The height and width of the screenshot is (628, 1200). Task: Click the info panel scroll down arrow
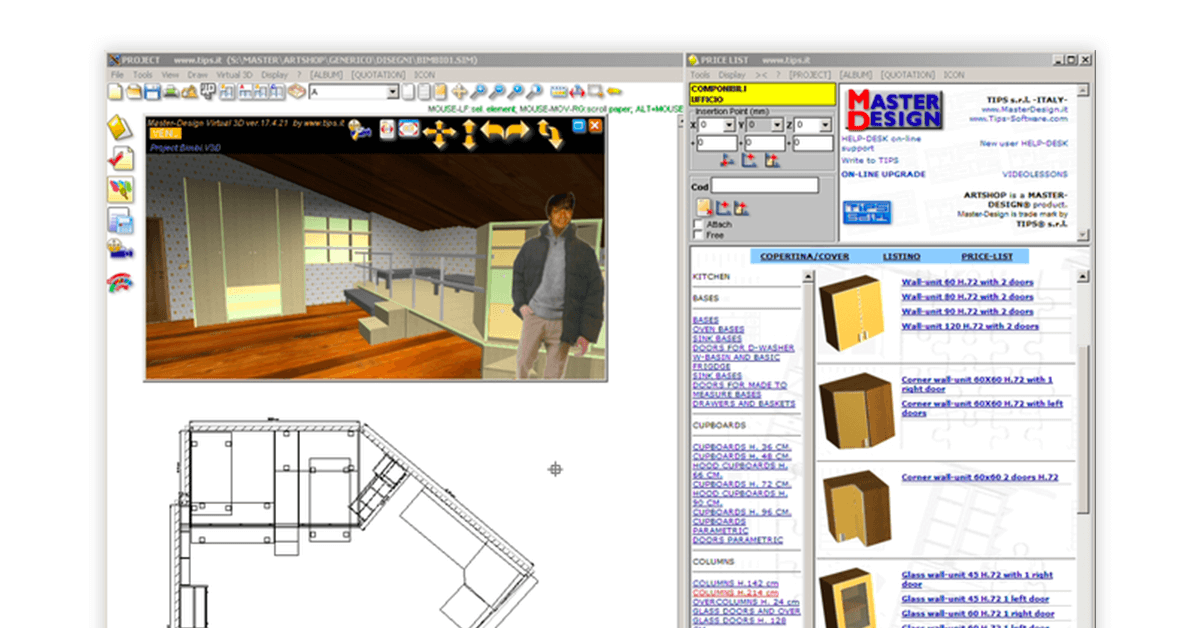pos(1081,234)
